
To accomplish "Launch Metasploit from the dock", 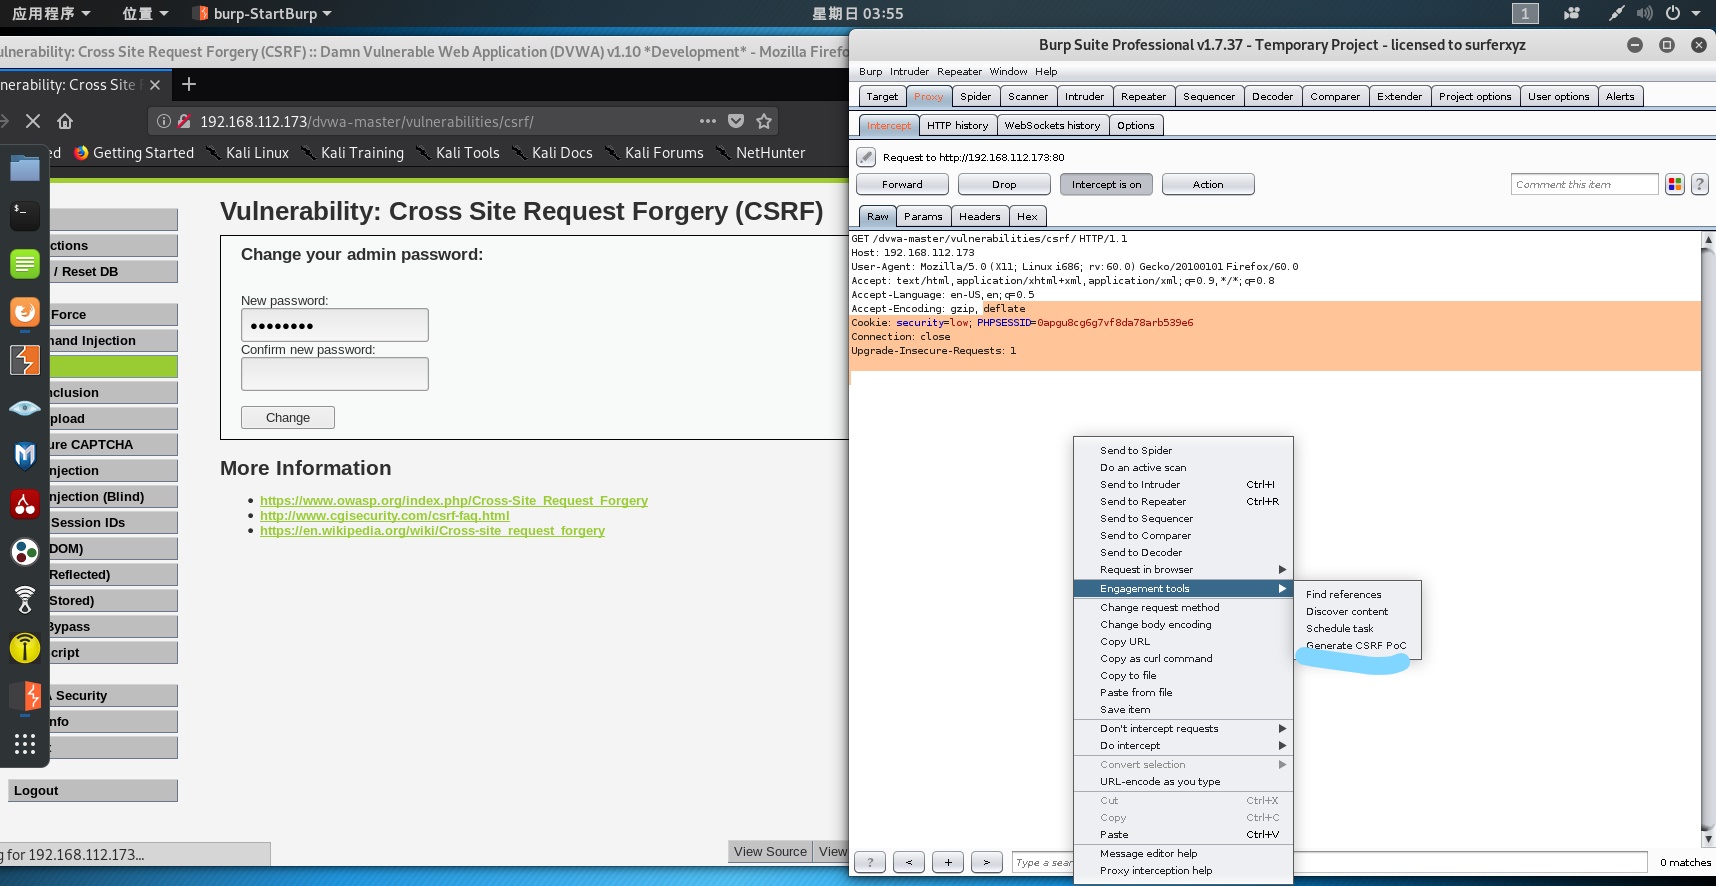I will pyautogui.click(x=25, y=456).
